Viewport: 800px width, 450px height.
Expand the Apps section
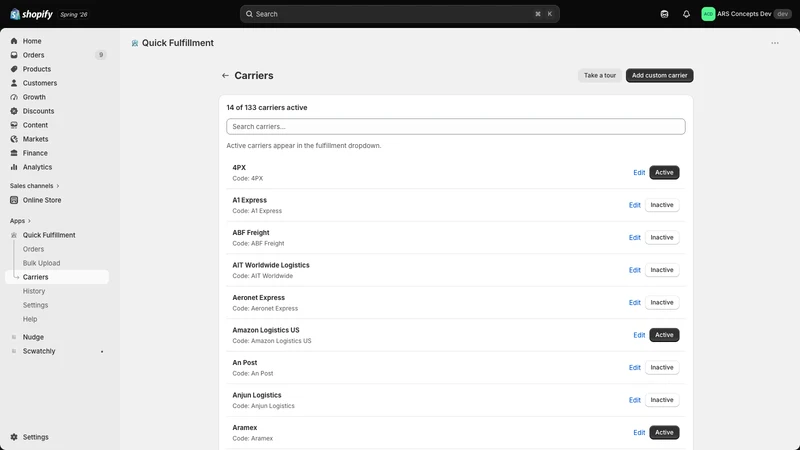click(x=20, y=221)
